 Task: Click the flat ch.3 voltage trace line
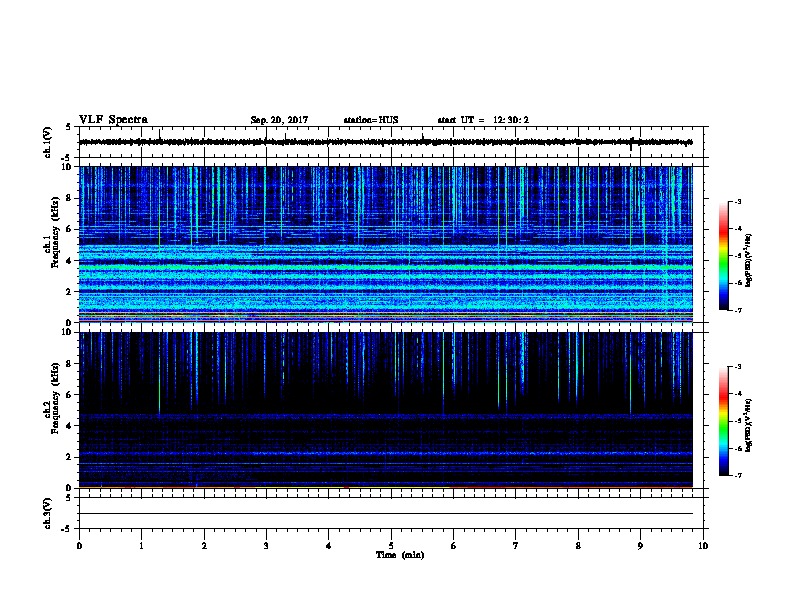tap(386, 514)
